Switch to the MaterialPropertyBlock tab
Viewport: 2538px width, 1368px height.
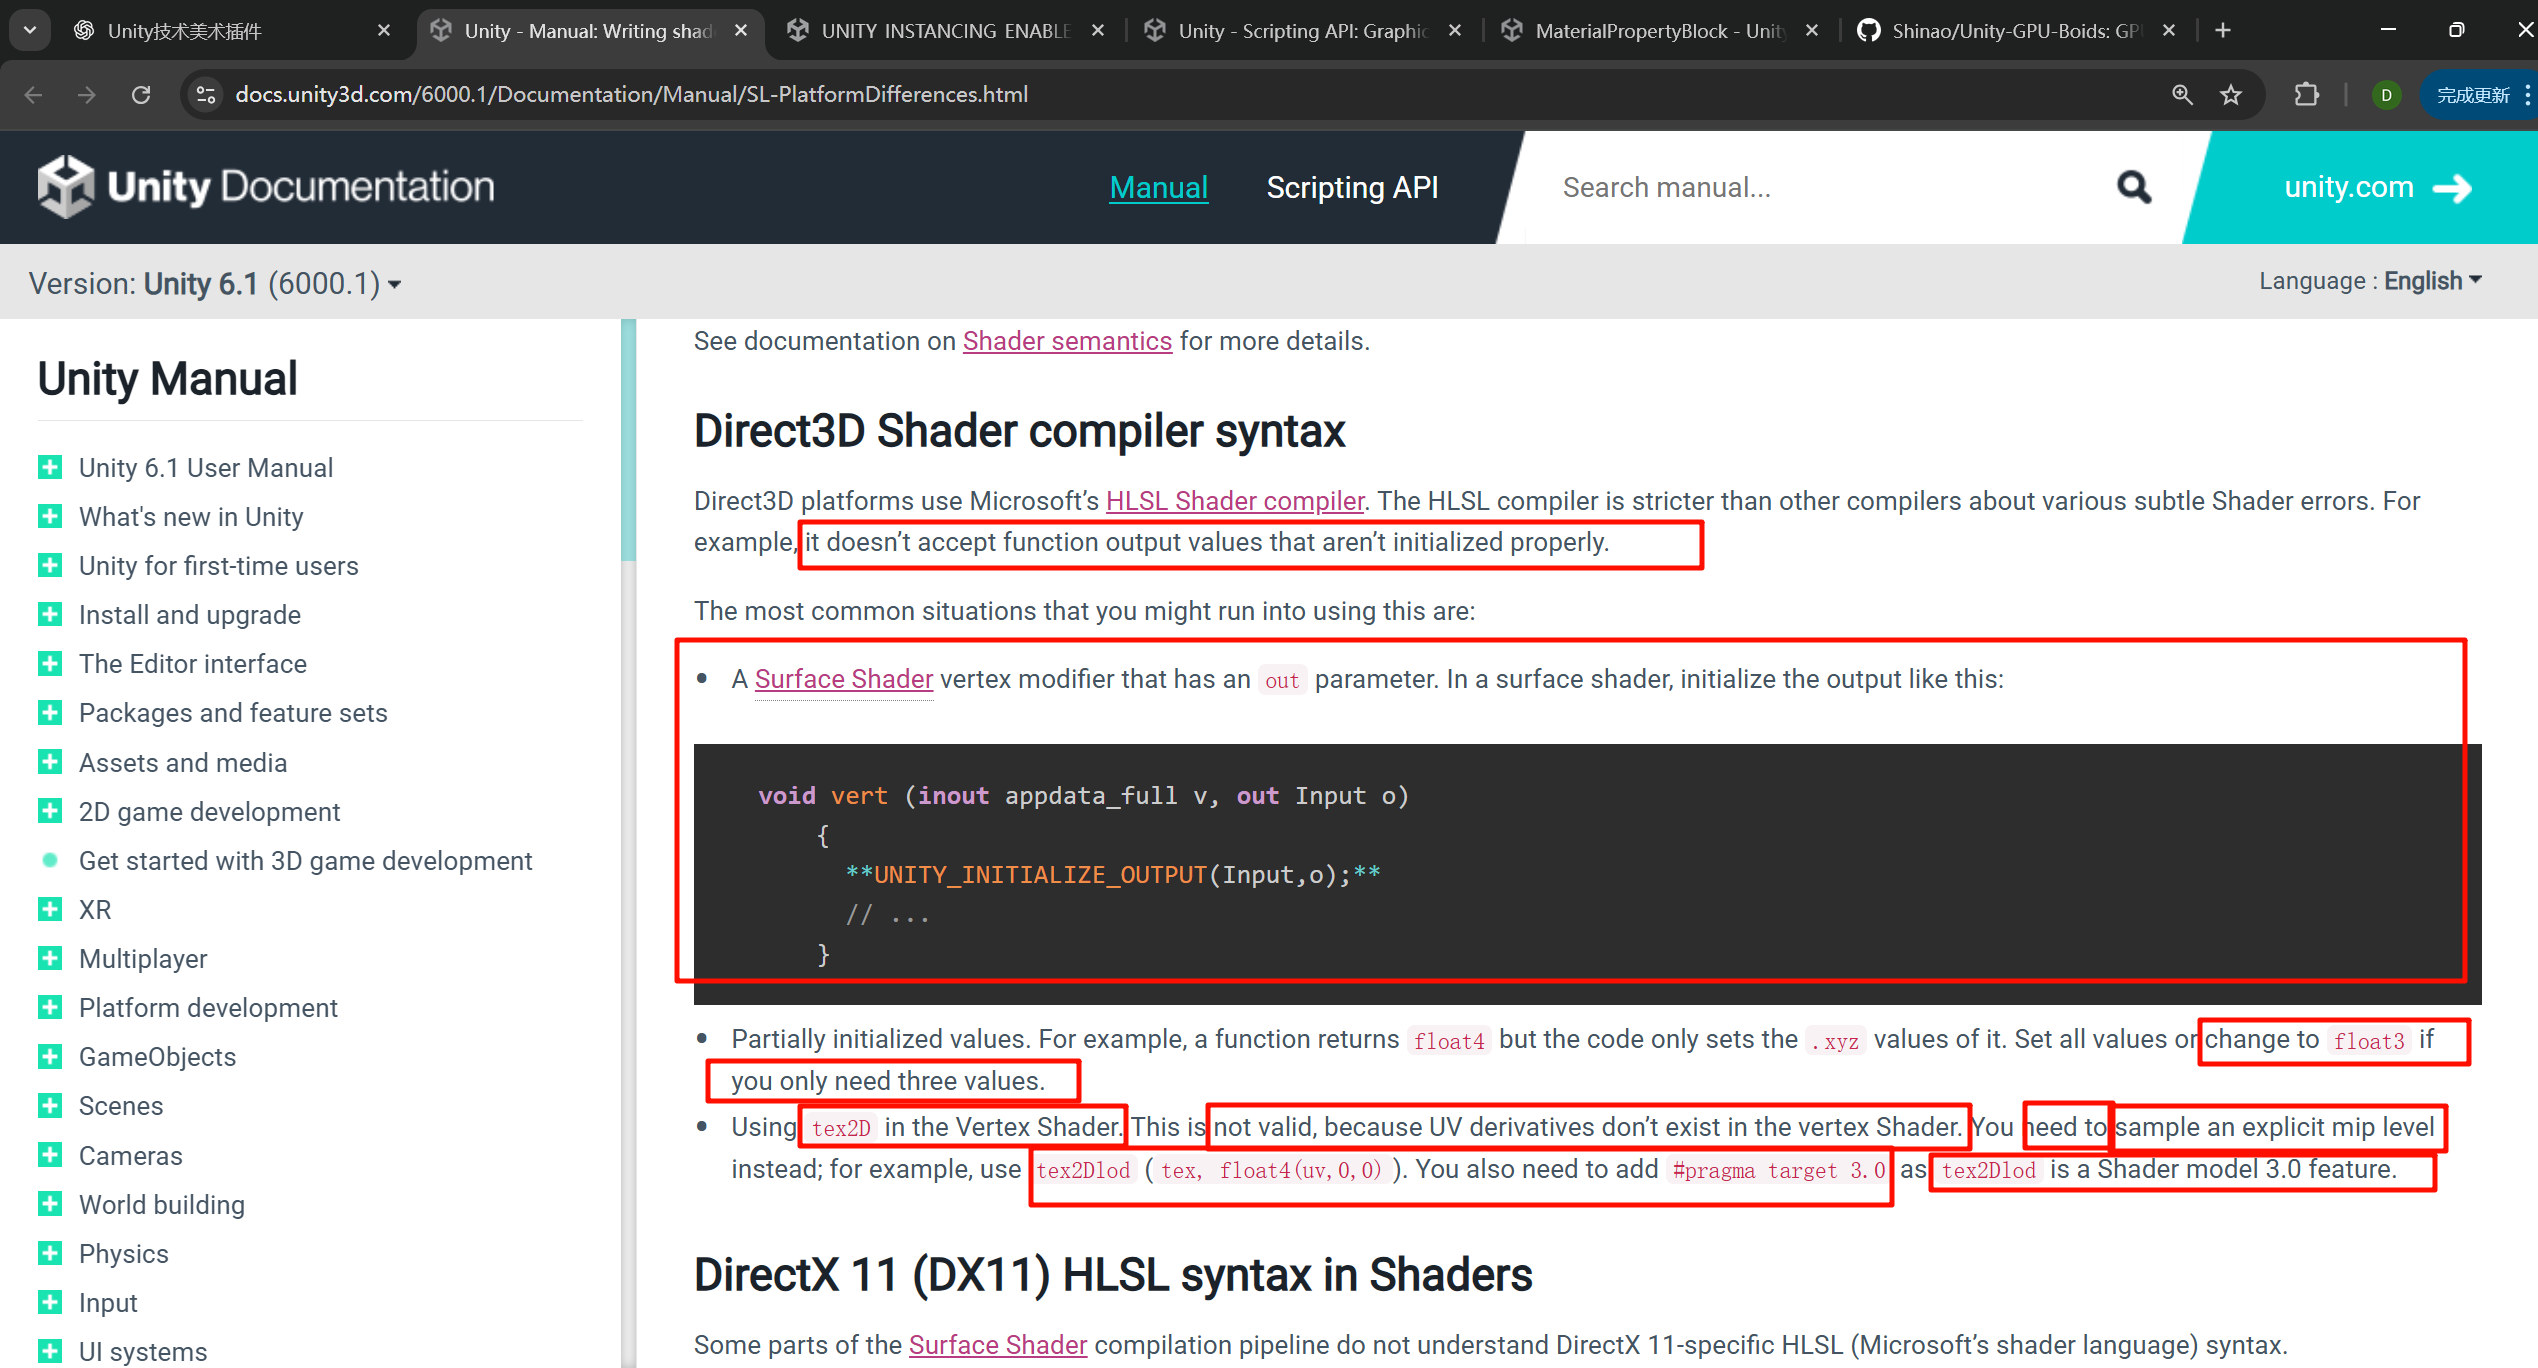pyautogui.click(x=1659, y=31)
